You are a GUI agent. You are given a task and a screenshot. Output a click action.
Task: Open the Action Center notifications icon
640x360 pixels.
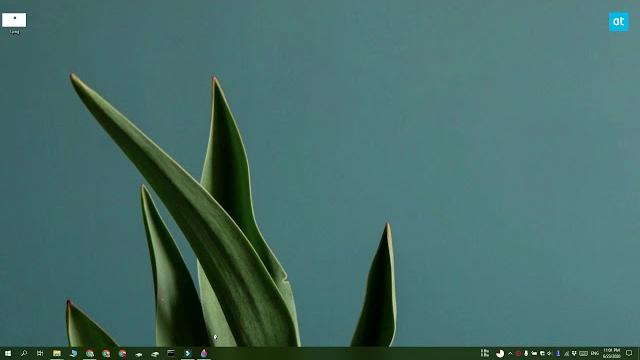(629, 353)
